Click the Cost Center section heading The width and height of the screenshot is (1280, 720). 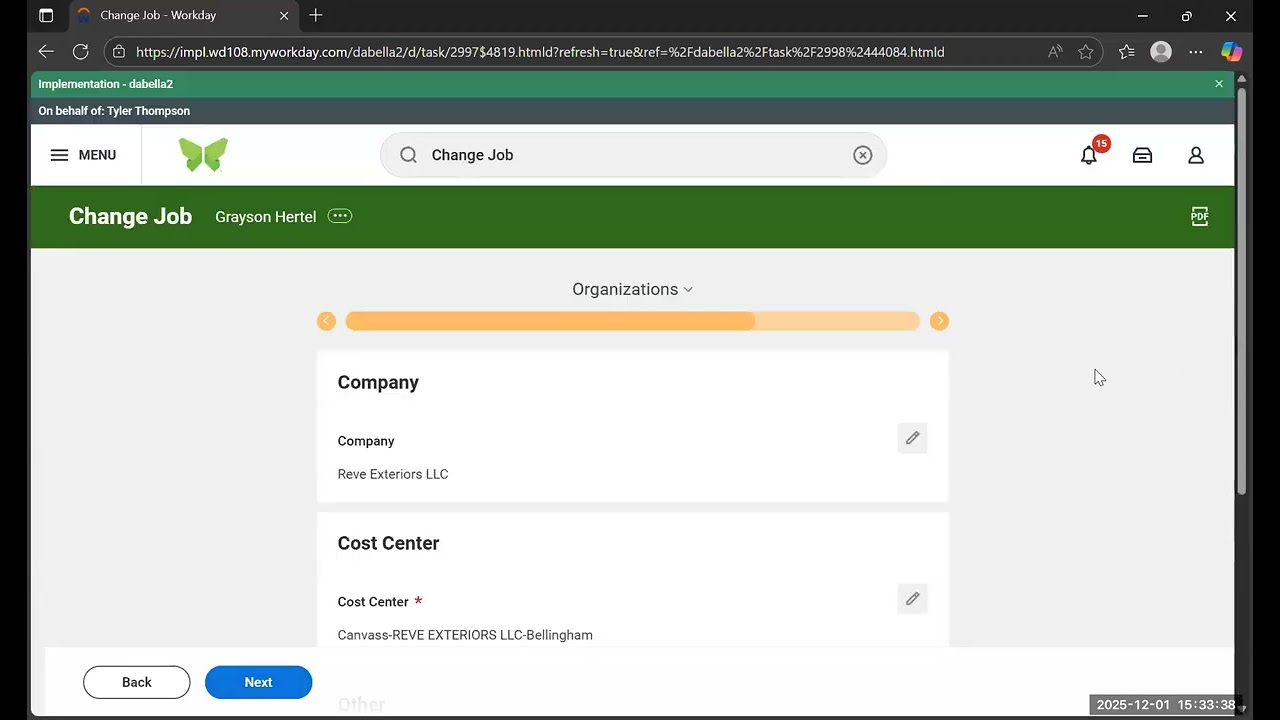tap(388, 543)
